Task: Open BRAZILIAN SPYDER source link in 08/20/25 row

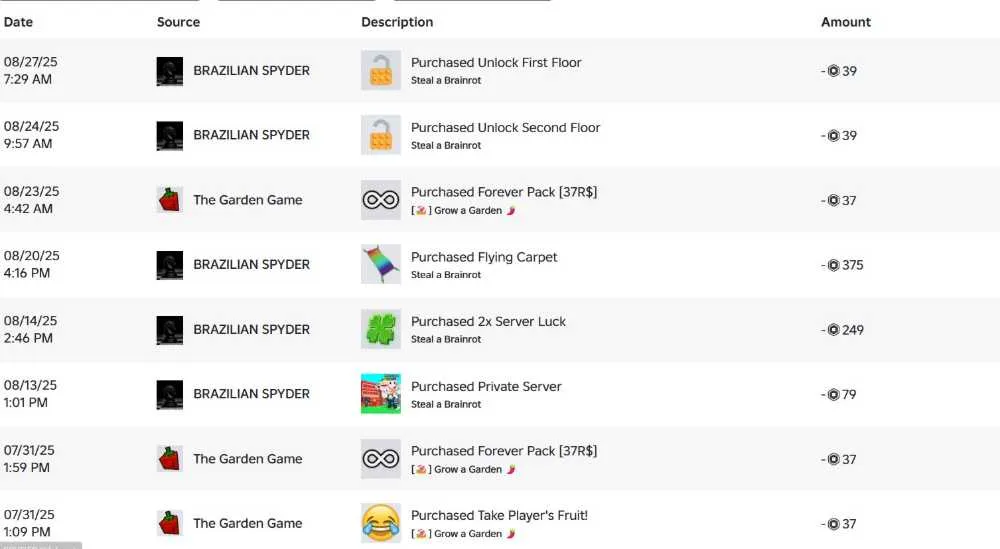Action: click(251, 265)
